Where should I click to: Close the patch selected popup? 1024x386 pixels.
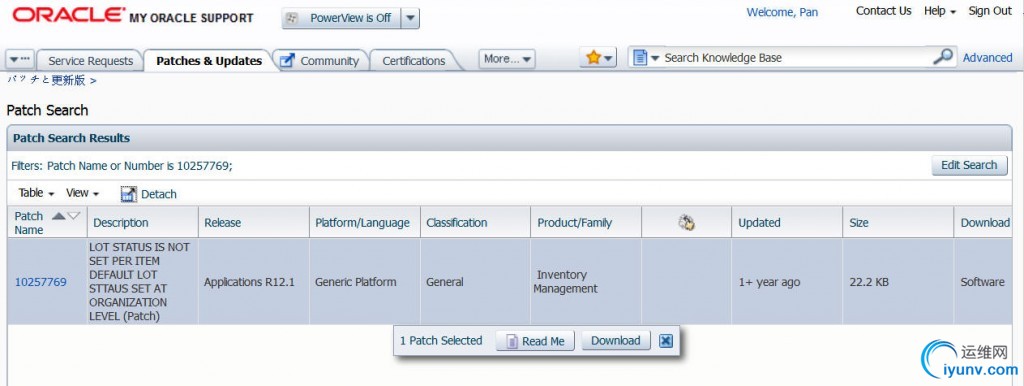coord(665,340)
